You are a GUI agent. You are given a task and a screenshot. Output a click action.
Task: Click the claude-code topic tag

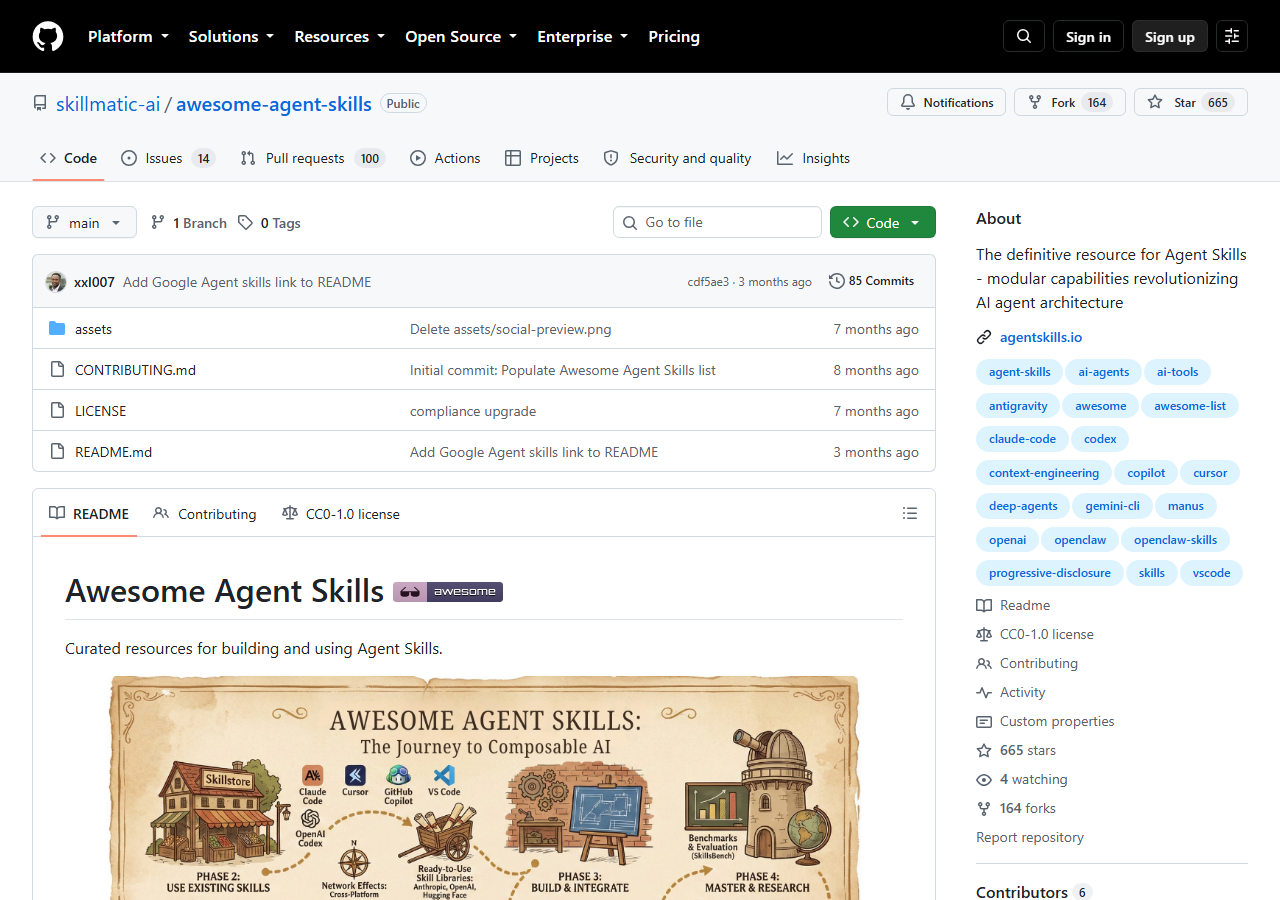[1022, 439]
